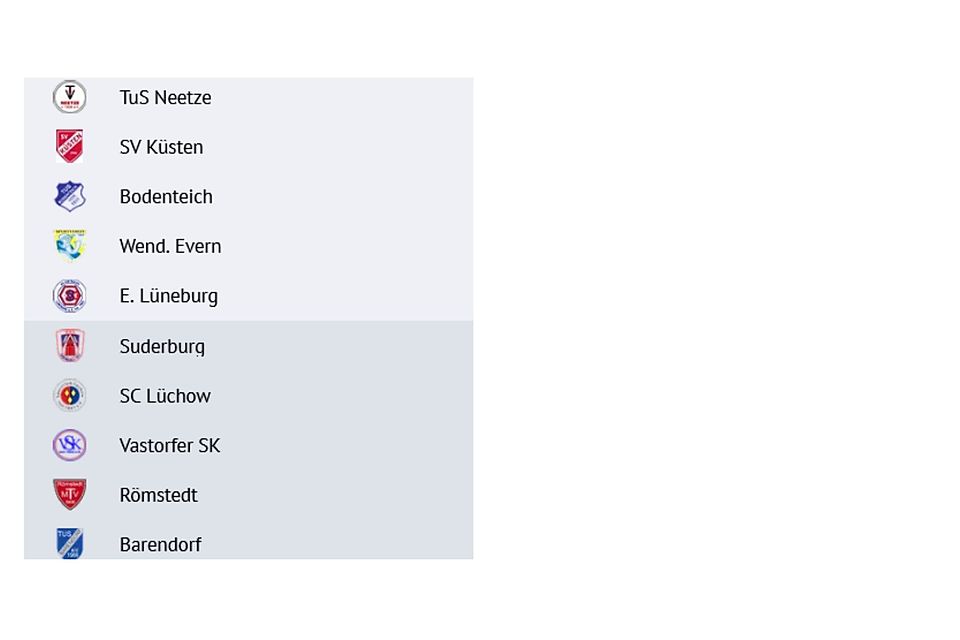The width and height of the screenshot is (960, 640).
Task: Select the Römstedt team name
Action: (158, 495)
